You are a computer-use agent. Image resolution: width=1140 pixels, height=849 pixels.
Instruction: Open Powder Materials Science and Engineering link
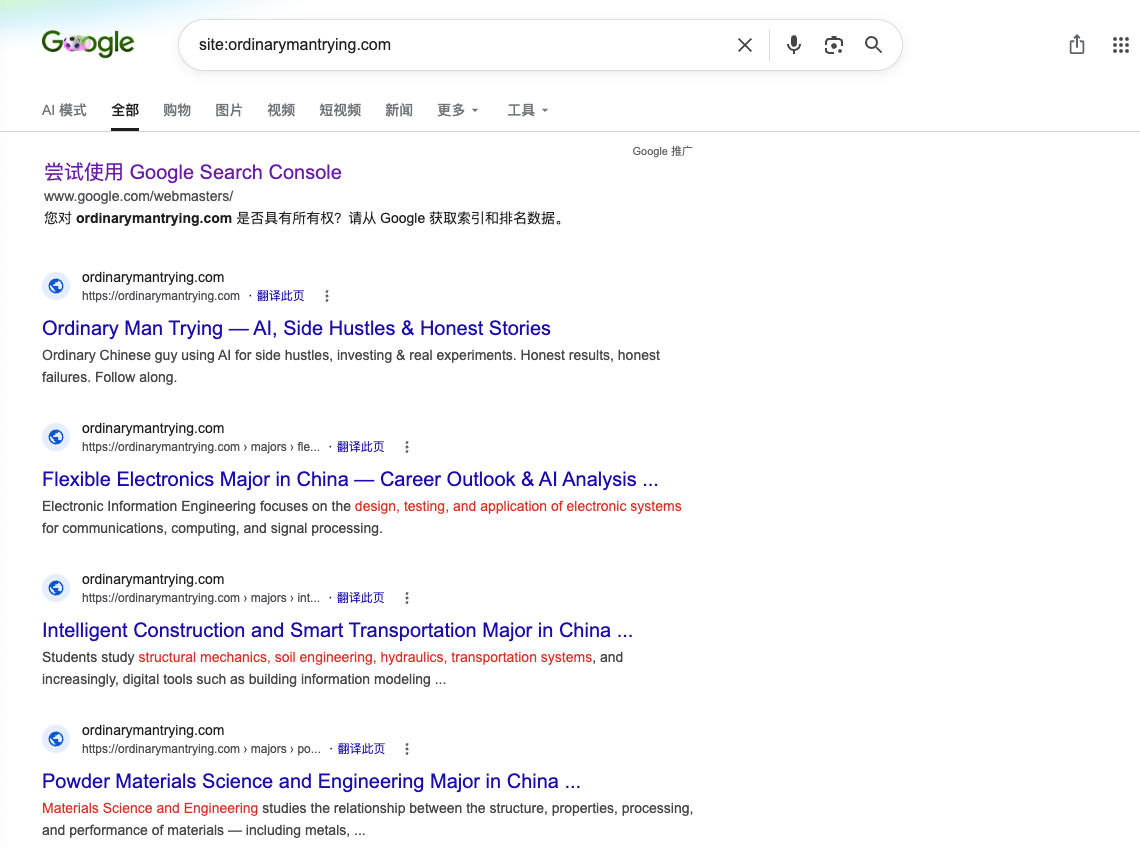[311, 782]
